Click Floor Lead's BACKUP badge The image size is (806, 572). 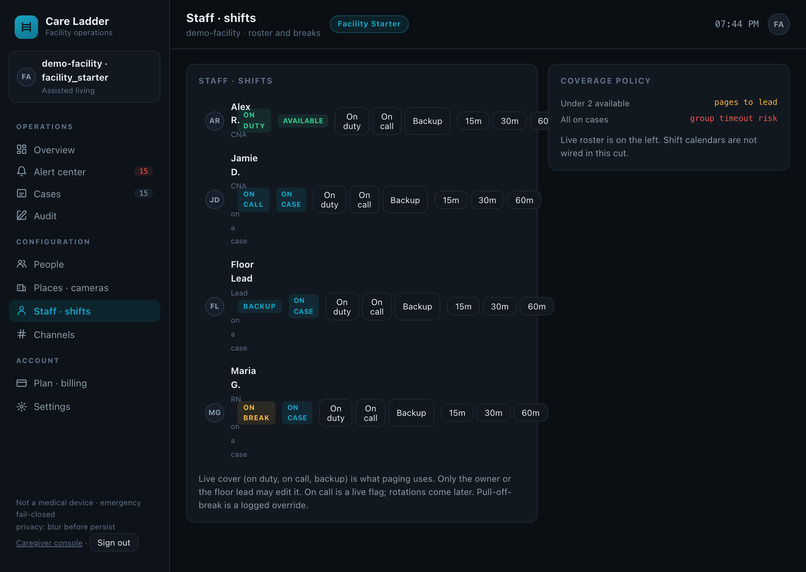[259, 306]
